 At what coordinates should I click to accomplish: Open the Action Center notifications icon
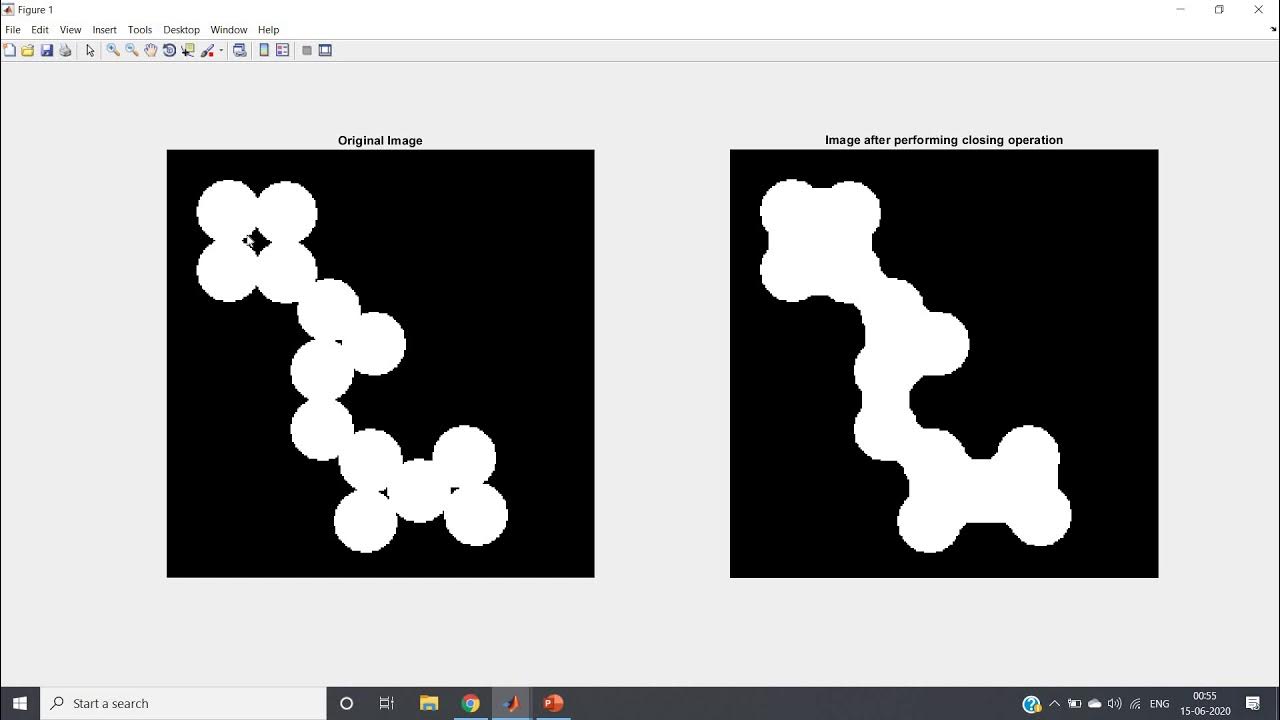(x=1253, y=704)
